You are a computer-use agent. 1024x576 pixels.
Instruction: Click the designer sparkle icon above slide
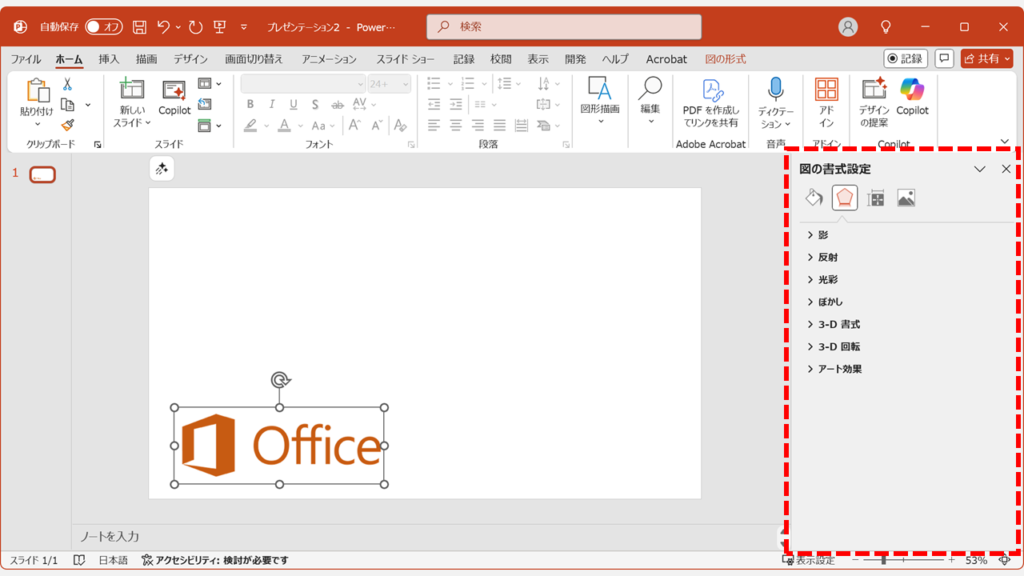161,169
